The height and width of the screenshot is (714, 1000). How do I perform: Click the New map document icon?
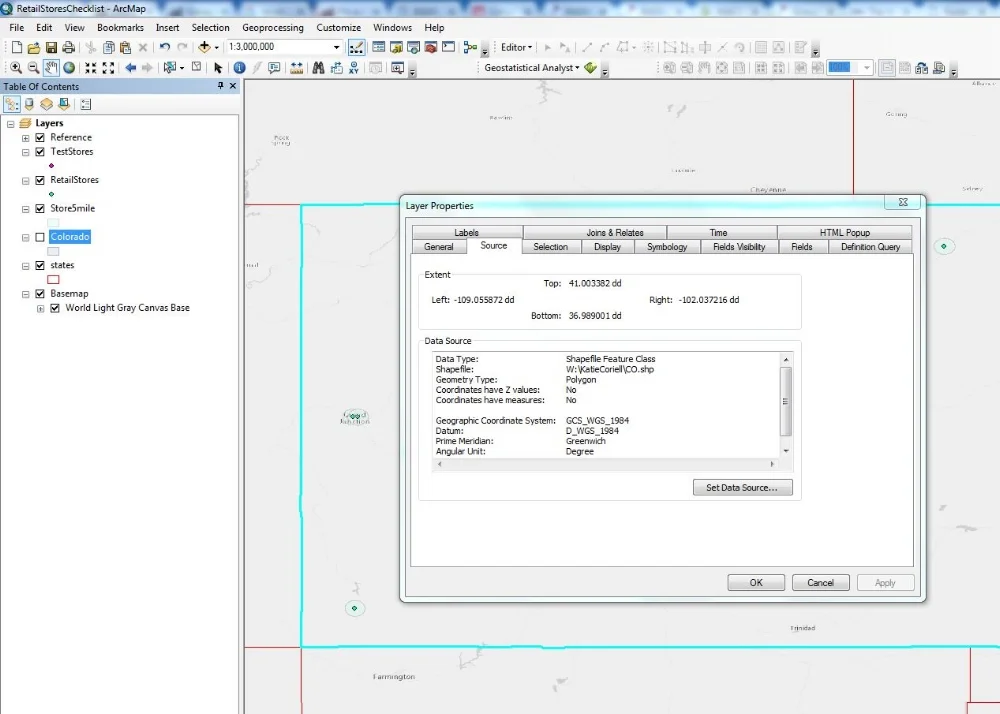[x=17, y=47]
